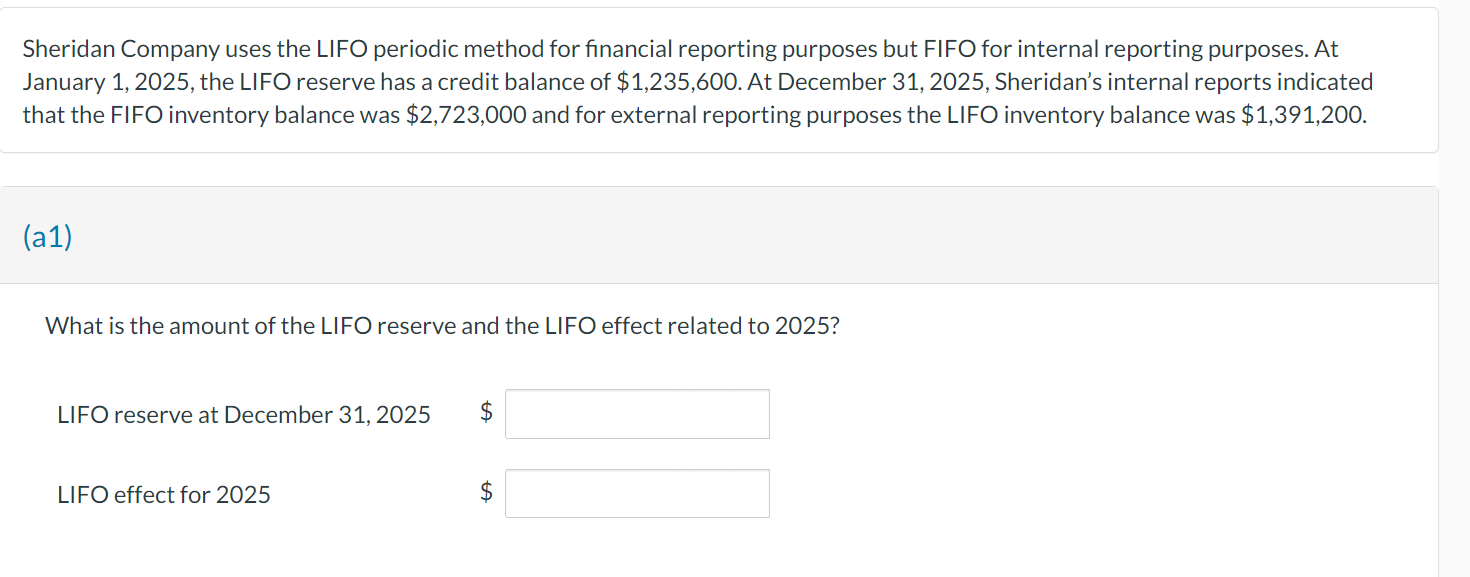This screenshot has height=577, width=1470.
Task: Click the label LIFO reserve at December 31, 2025
Action: 243,414
